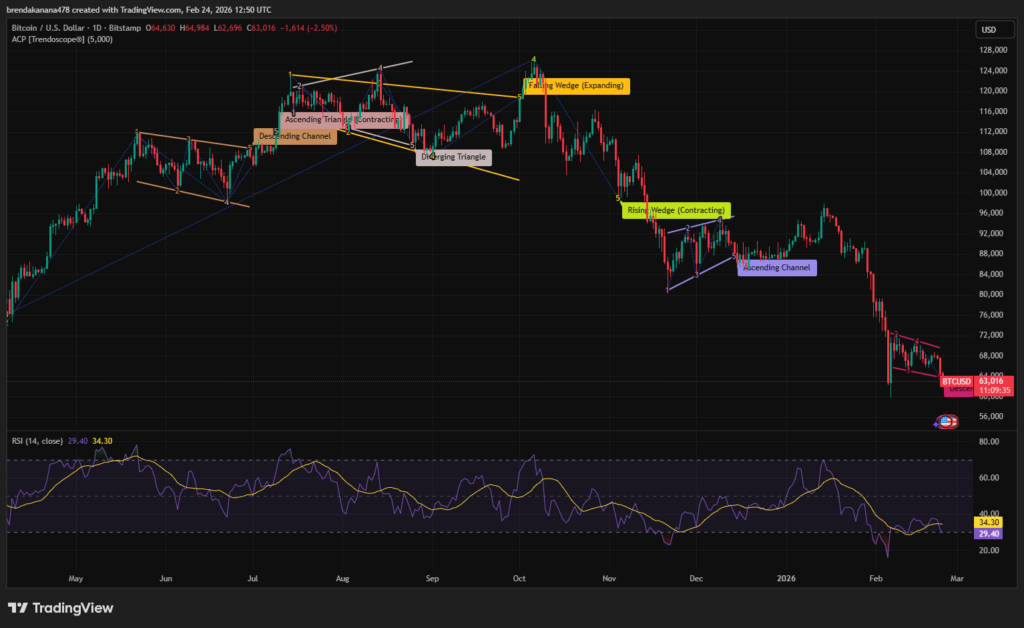The height and width of the screenshot is (628, 1024).
Task: Click the 112,000 price axis label
Action: pyautogui.click(x=993, y=131)
